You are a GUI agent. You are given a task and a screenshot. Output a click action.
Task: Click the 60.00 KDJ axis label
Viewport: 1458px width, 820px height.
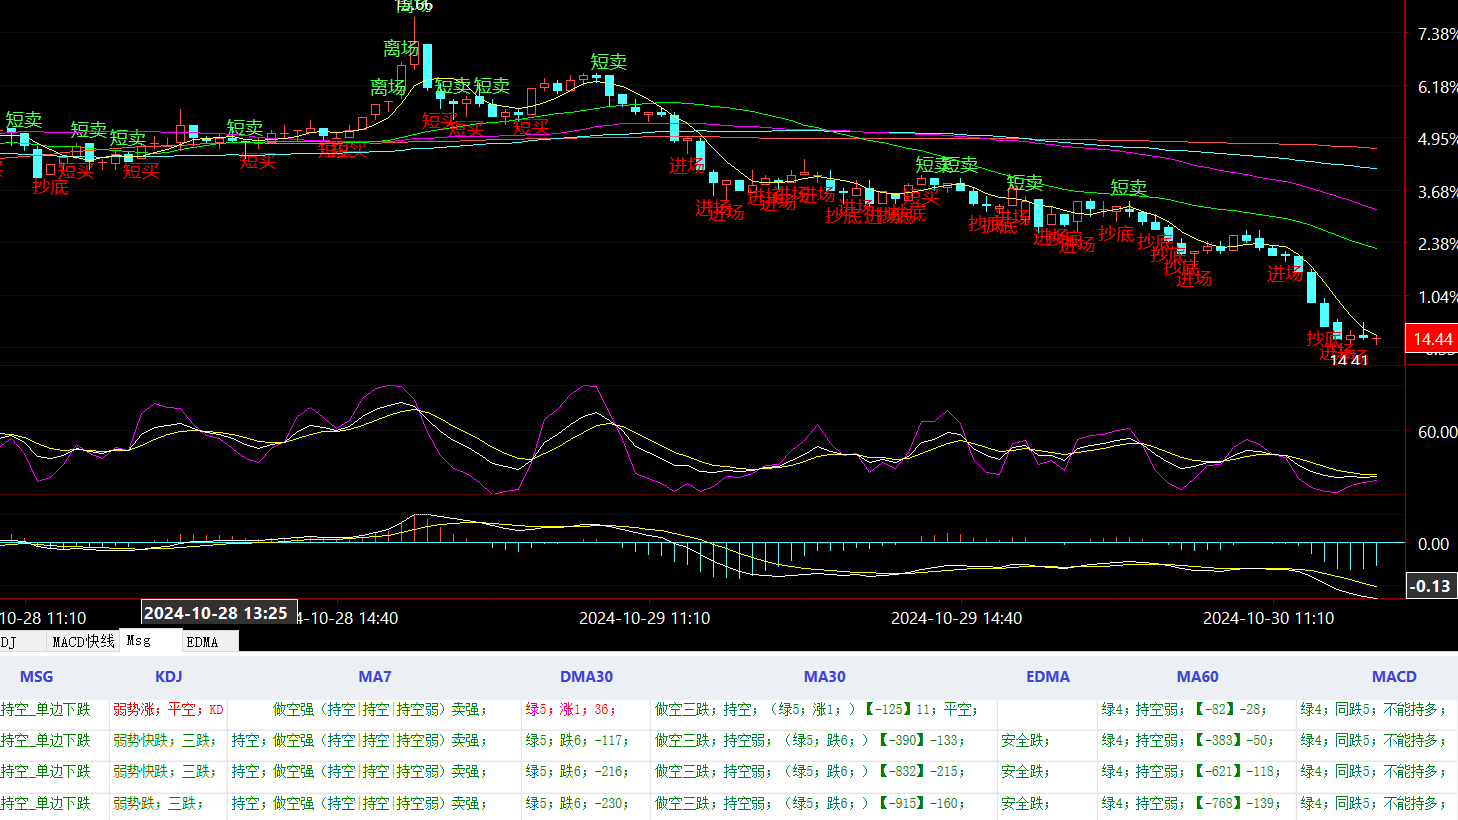coord(1437,432)
